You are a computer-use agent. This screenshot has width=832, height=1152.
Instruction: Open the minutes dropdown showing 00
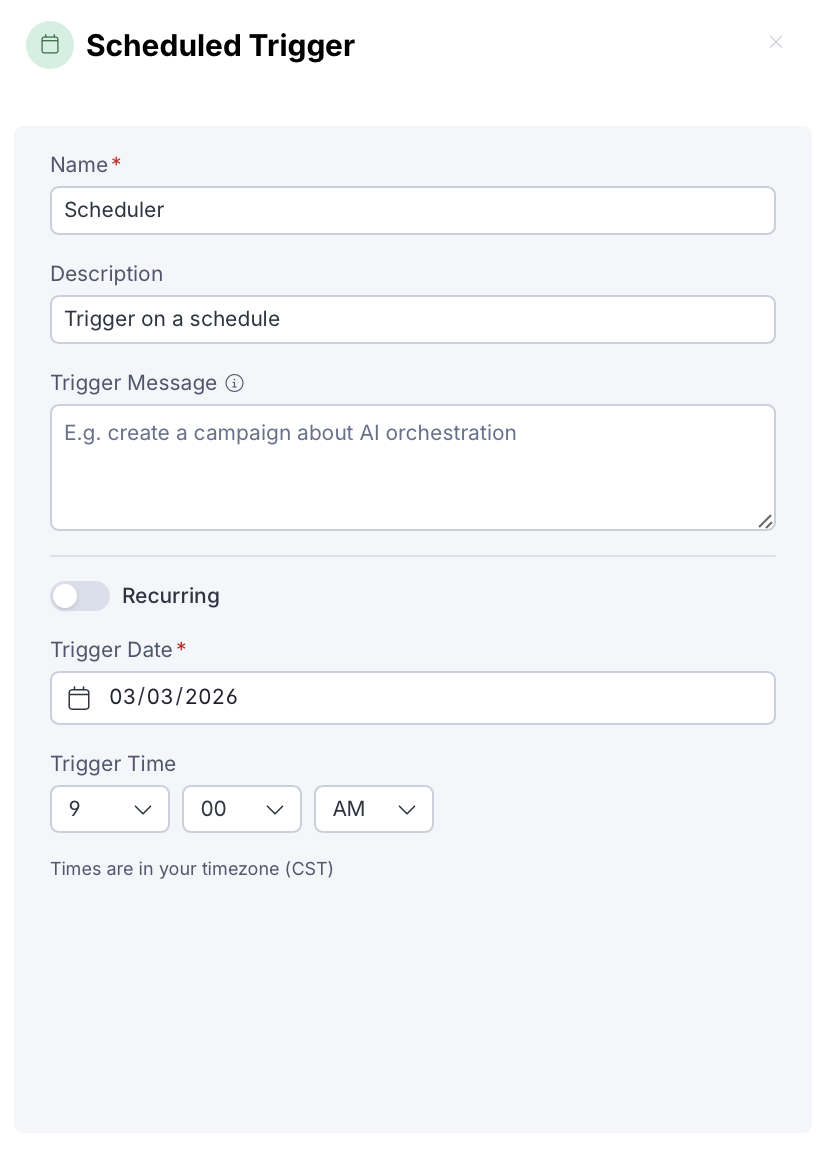pyautogui.click(x=232, y=809)
